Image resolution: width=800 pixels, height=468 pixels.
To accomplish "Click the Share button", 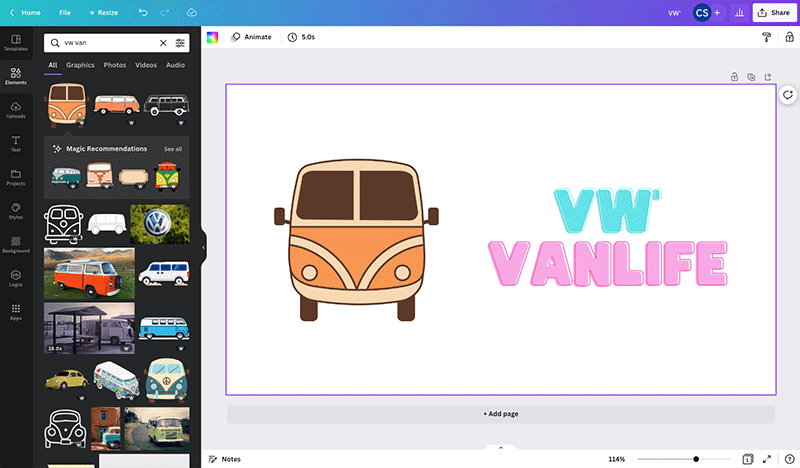I will [x=772, y=12].
